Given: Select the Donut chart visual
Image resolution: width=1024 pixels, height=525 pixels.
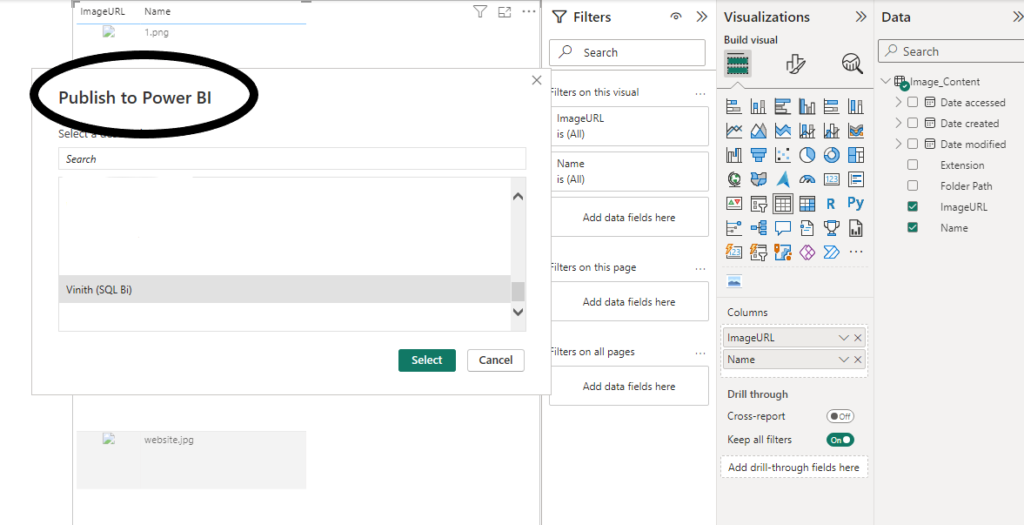Looking at the screenshot, I should point(831,155).
